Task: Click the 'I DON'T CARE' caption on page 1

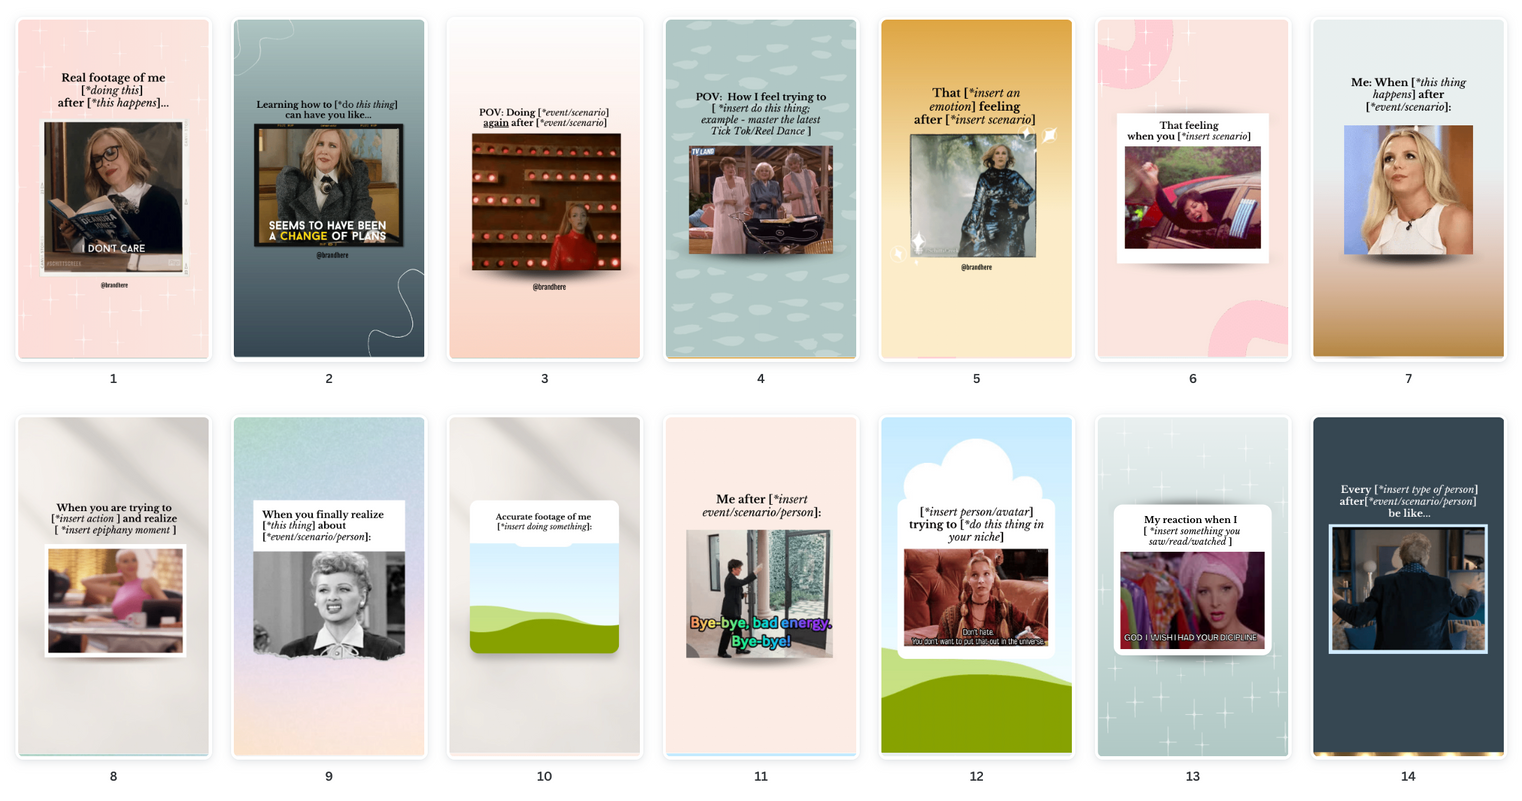Action: pos(115,248)
